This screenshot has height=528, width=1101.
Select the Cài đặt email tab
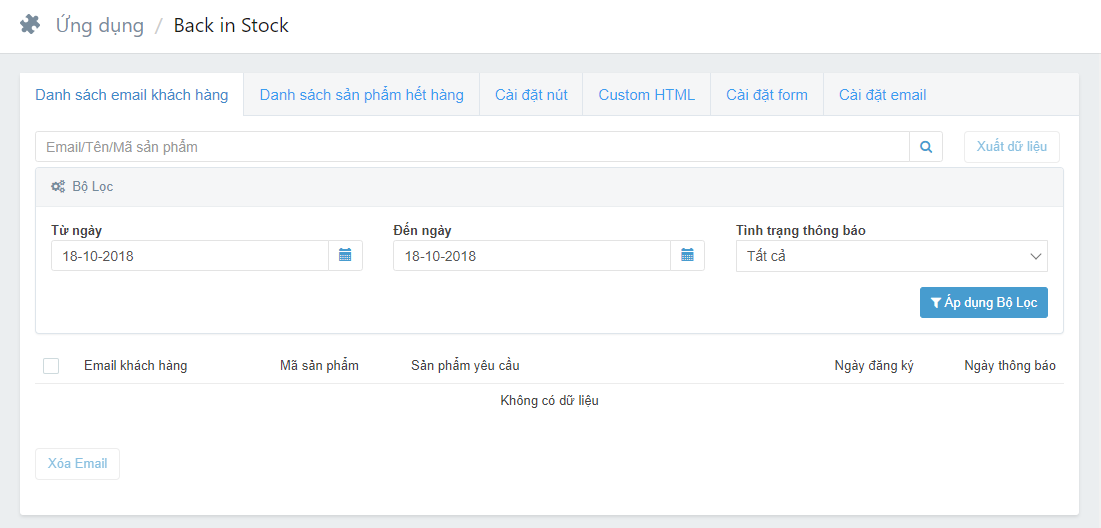(882, 95)
